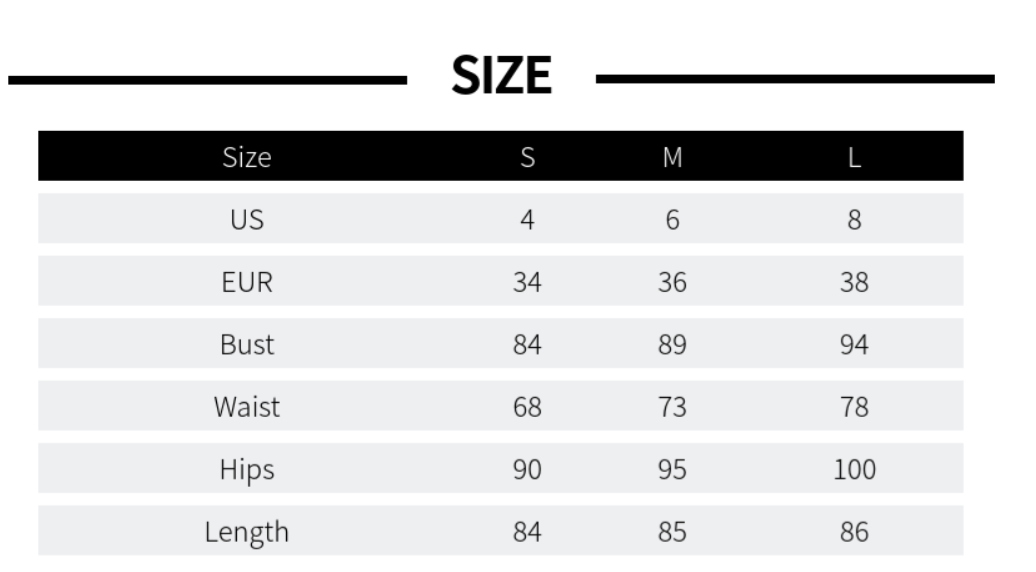The image size is (1036, 572).
Task: Select EUR size value 36
Action: pos(672,282)
